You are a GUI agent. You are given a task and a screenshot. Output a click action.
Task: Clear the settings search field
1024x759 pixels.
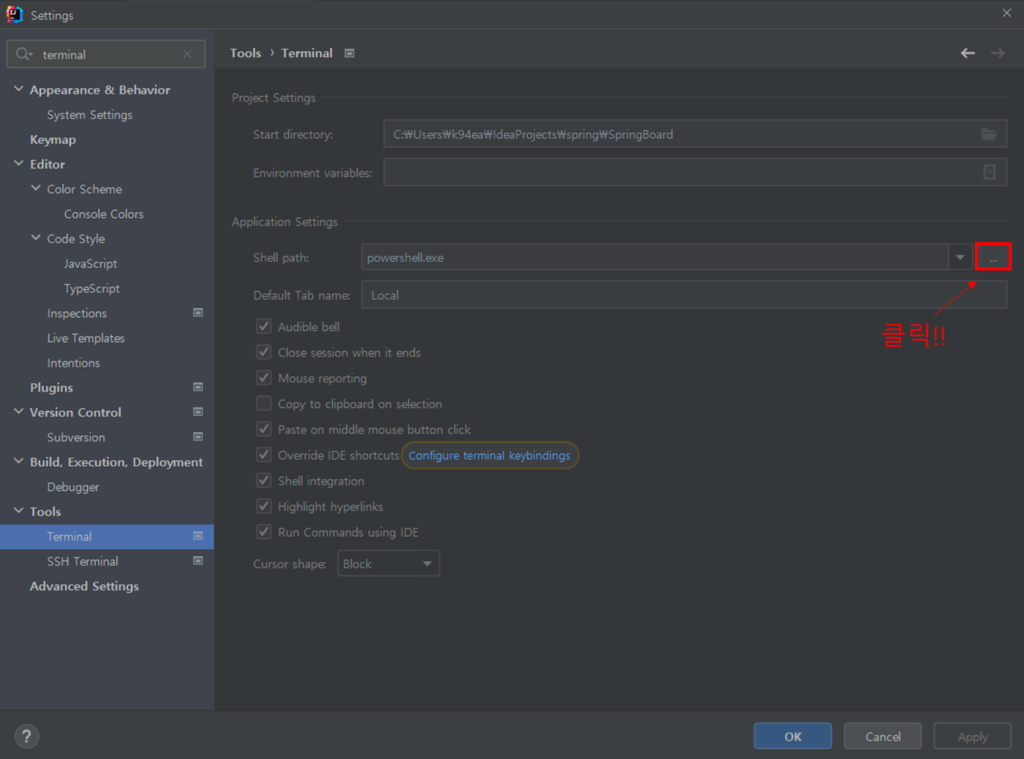(x=187, y=54)
